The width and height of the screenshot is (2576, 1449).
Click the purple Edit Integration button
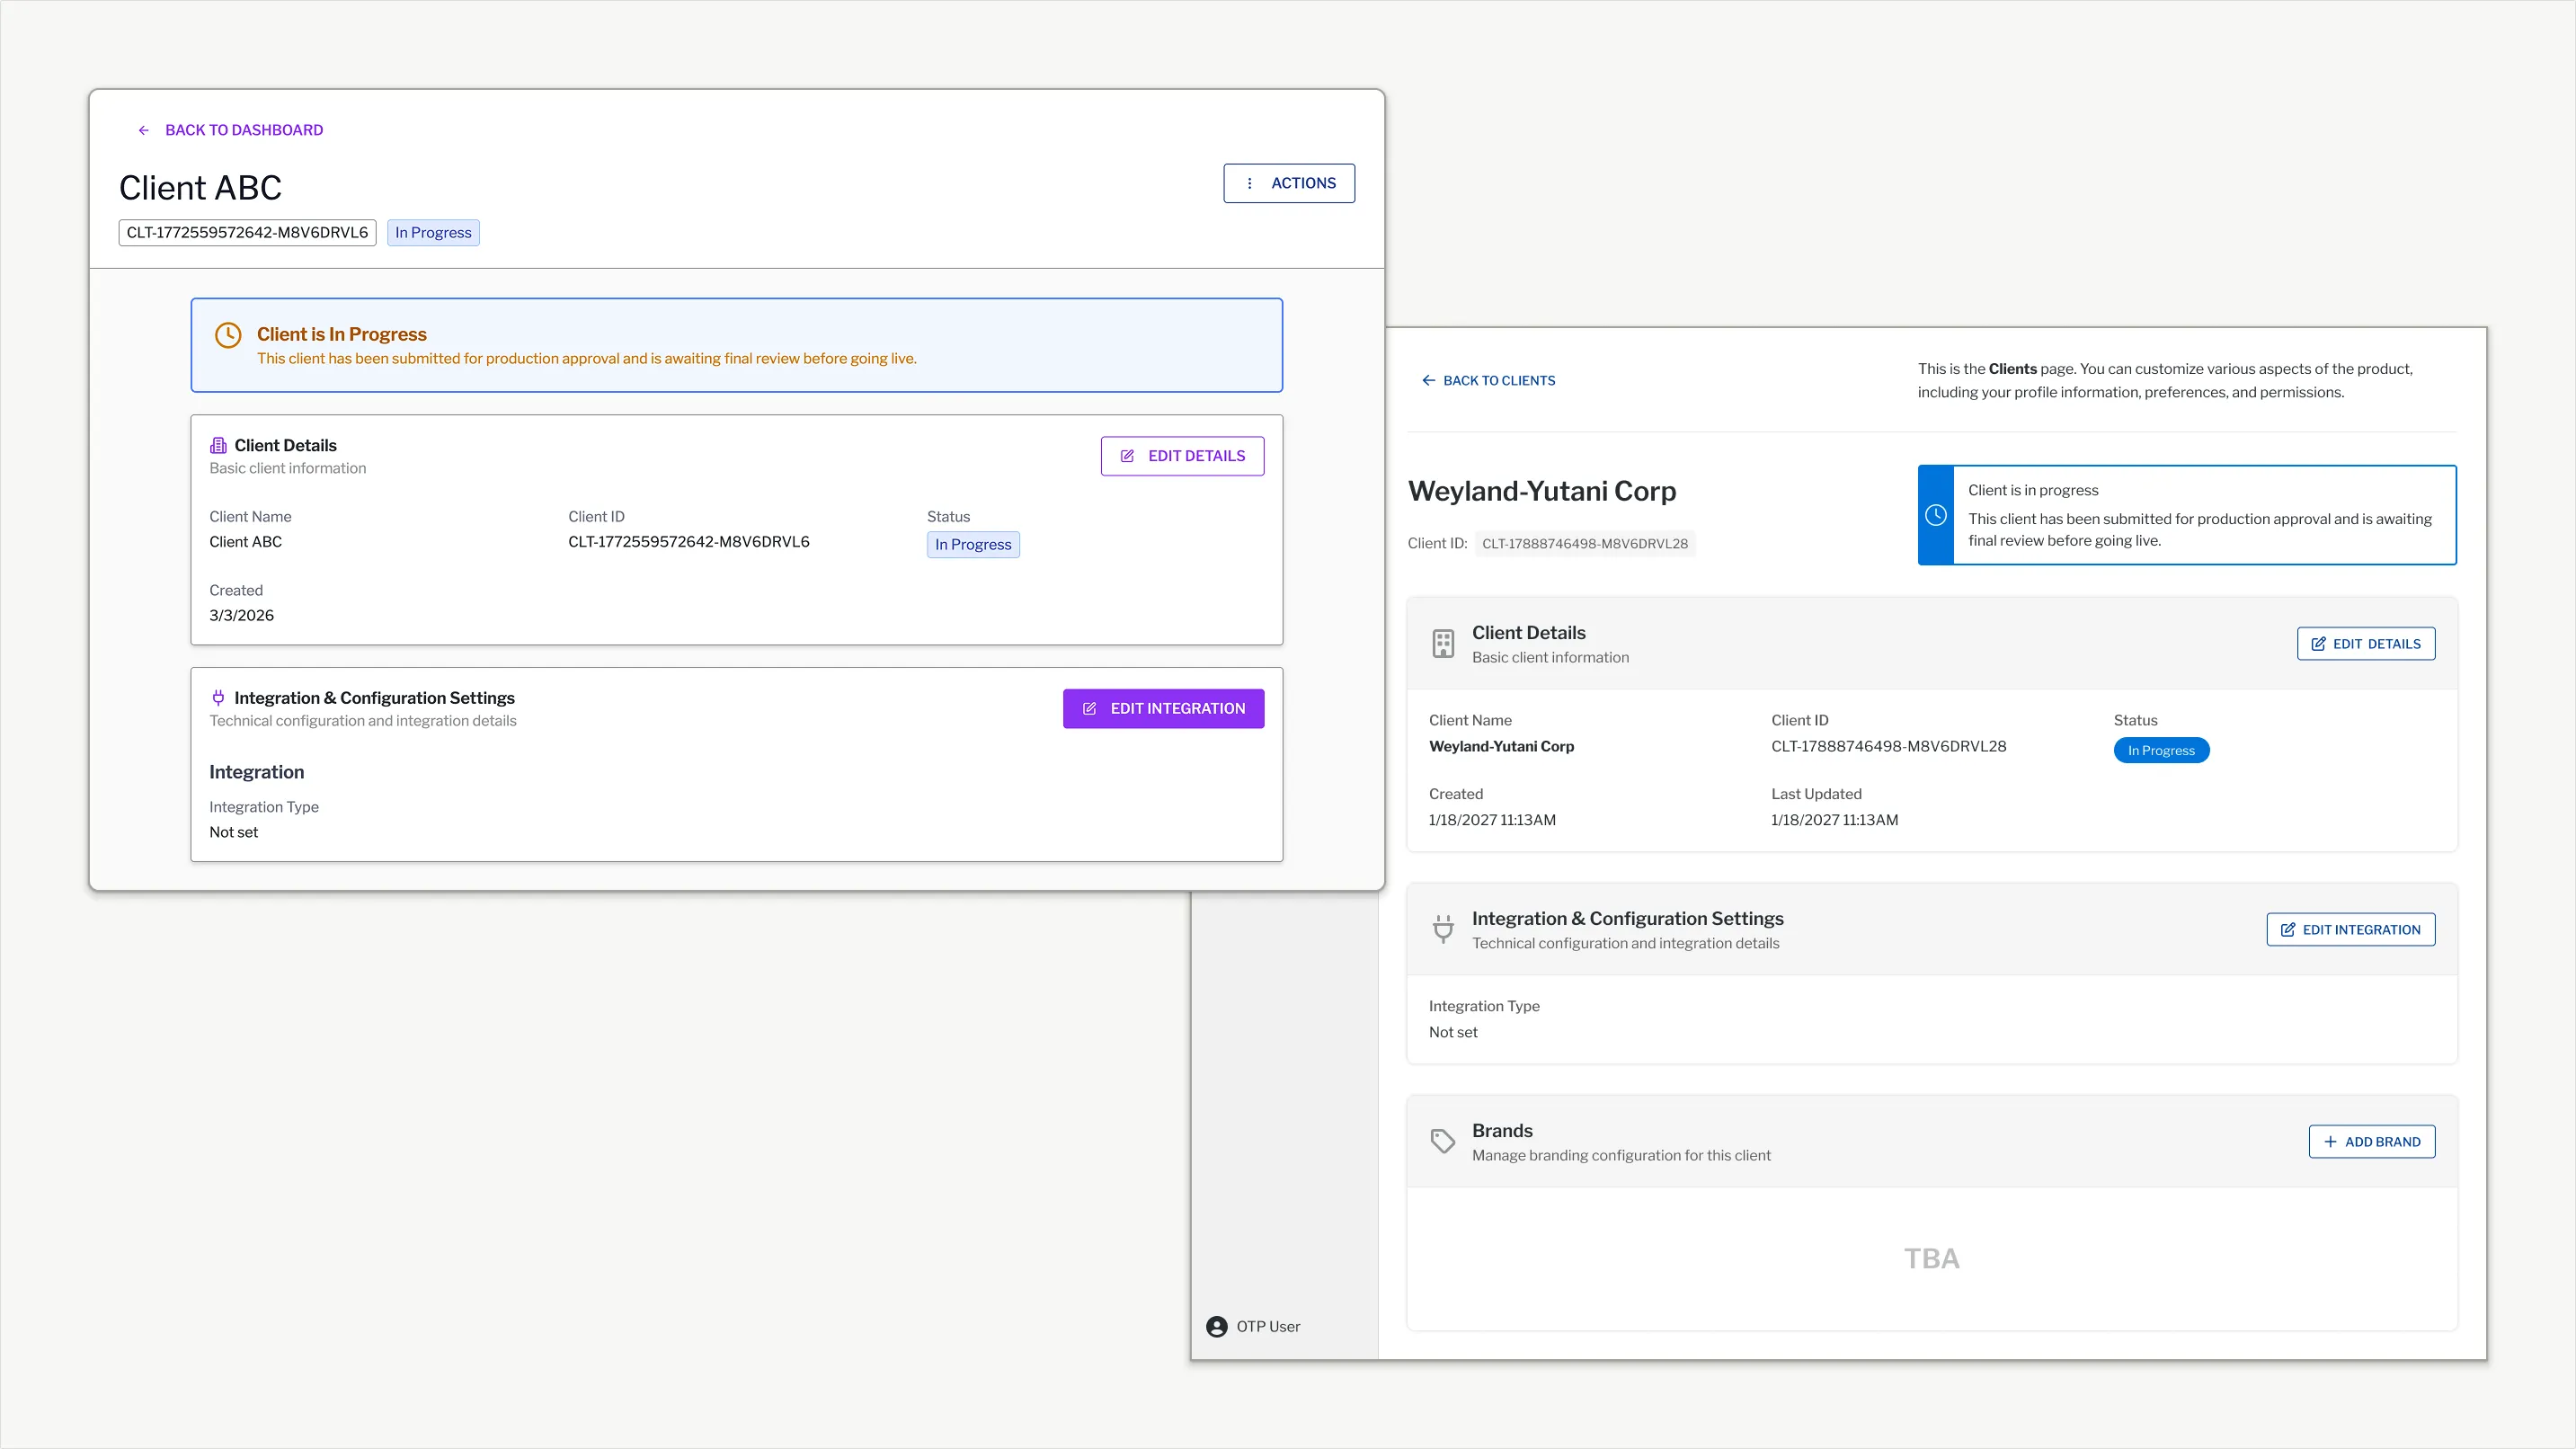1163,708
